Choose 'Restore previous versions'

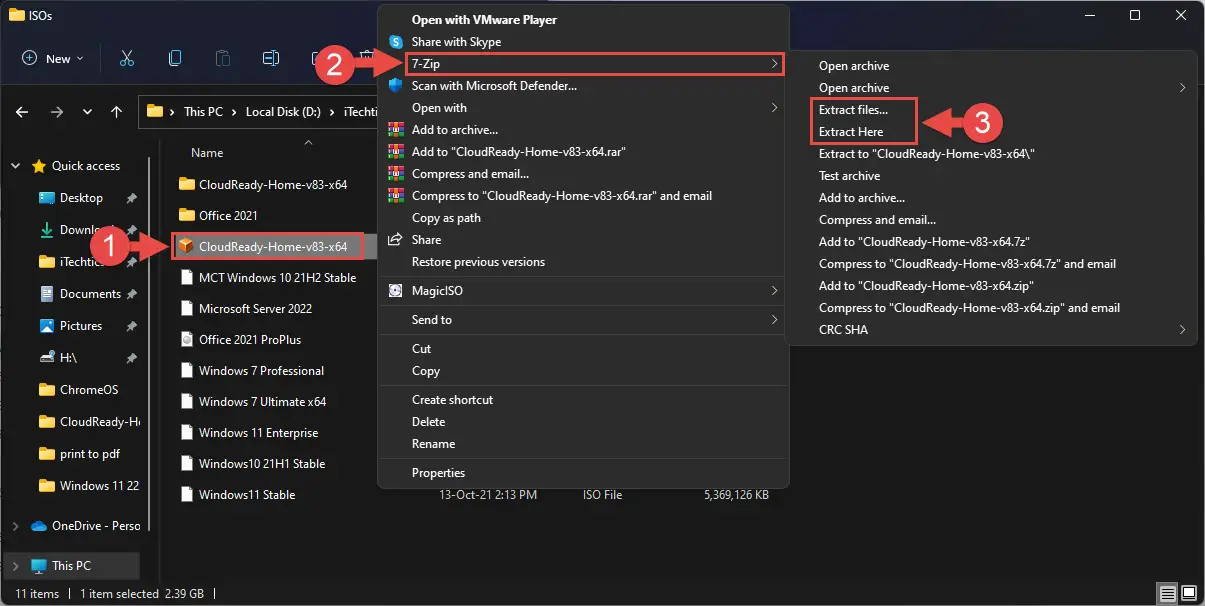583,262
